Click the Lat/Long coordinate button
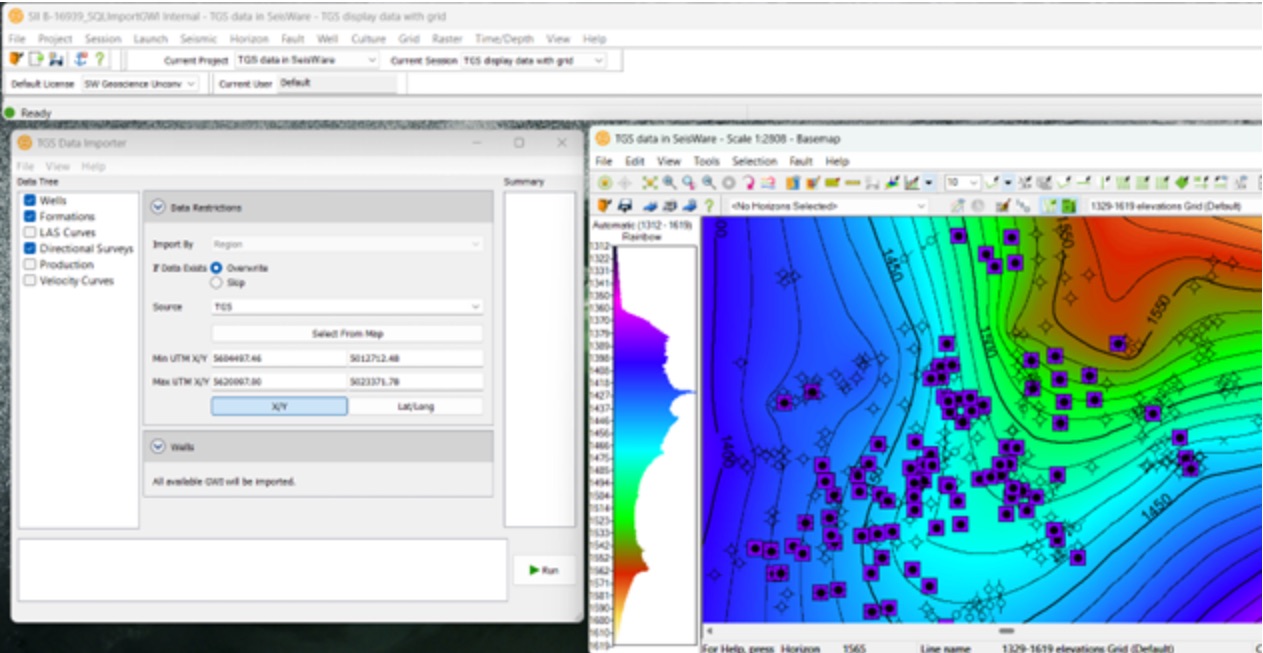The height and width of the screenshot is (653, 1263). pos(416,406)
